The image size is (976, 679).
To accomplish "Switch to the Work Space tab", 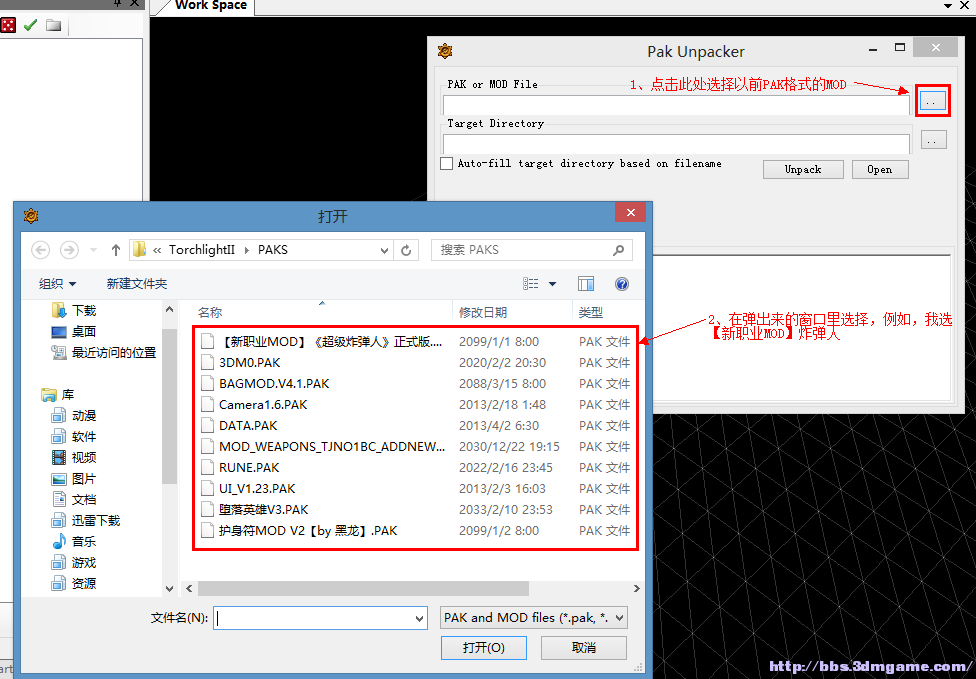I will tap(210, 6).
